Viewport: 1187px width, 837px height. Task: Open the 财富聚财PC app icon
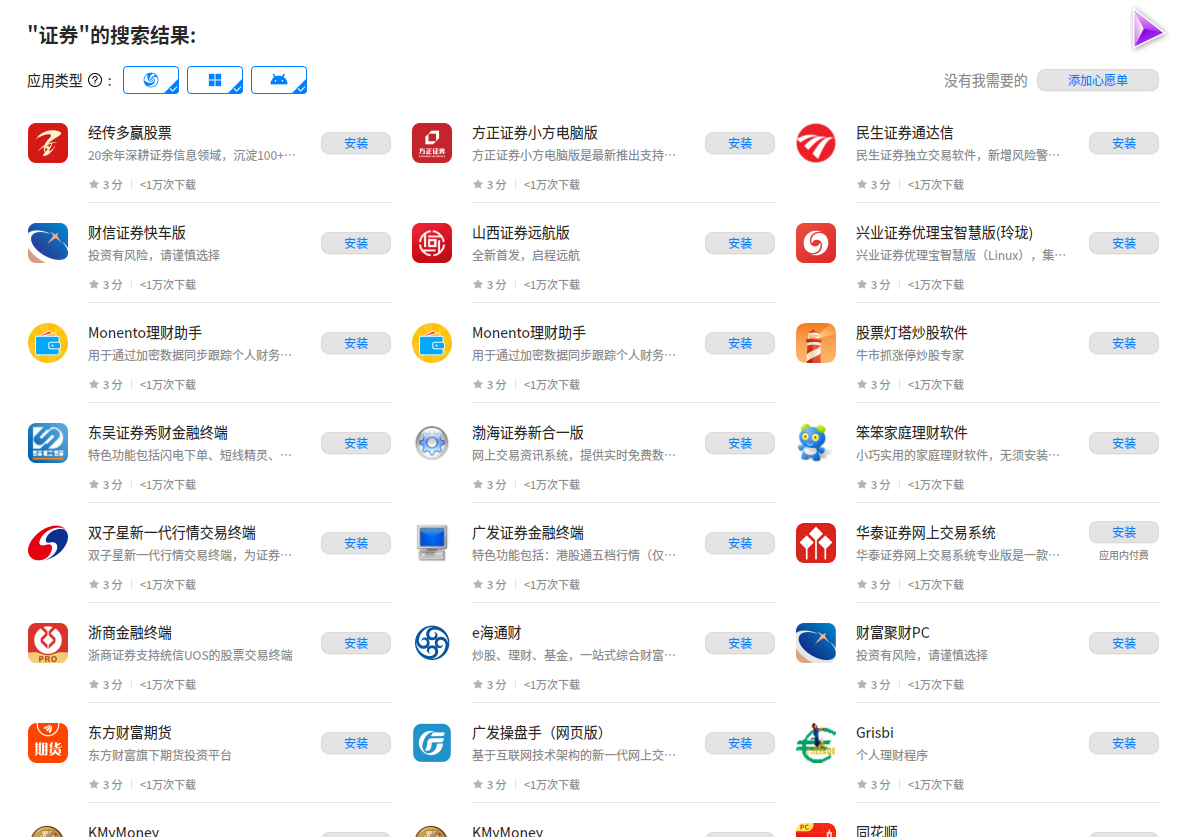815,643
